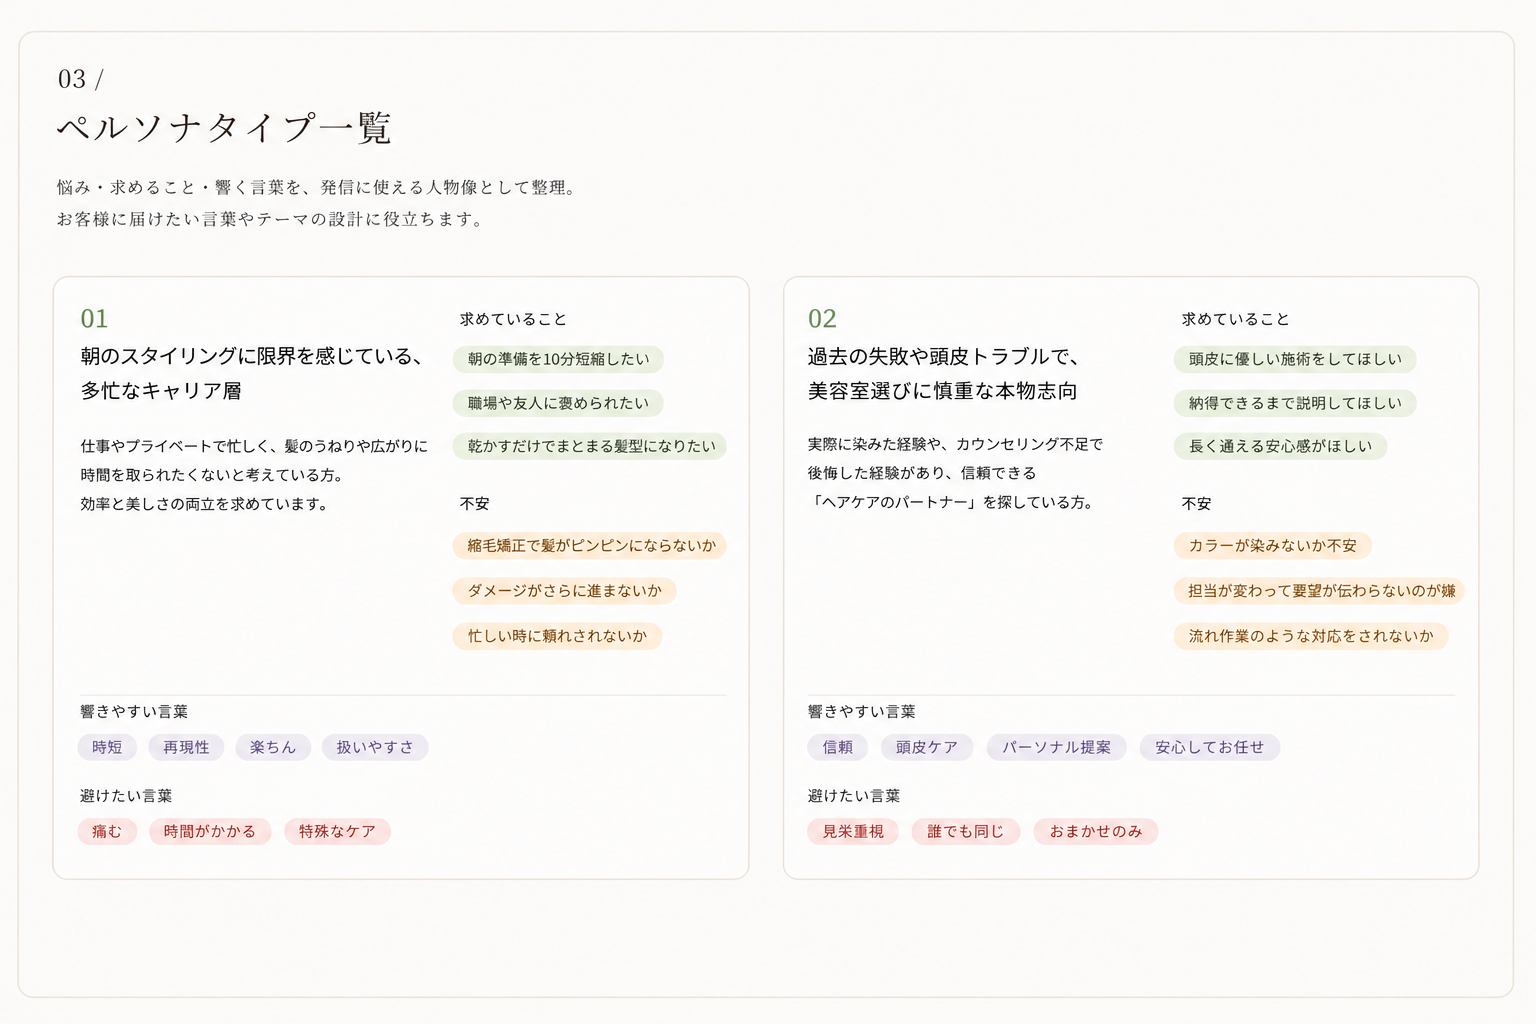Select the '特殊なケア' avoid-word chip

click(x=337, y=831)
